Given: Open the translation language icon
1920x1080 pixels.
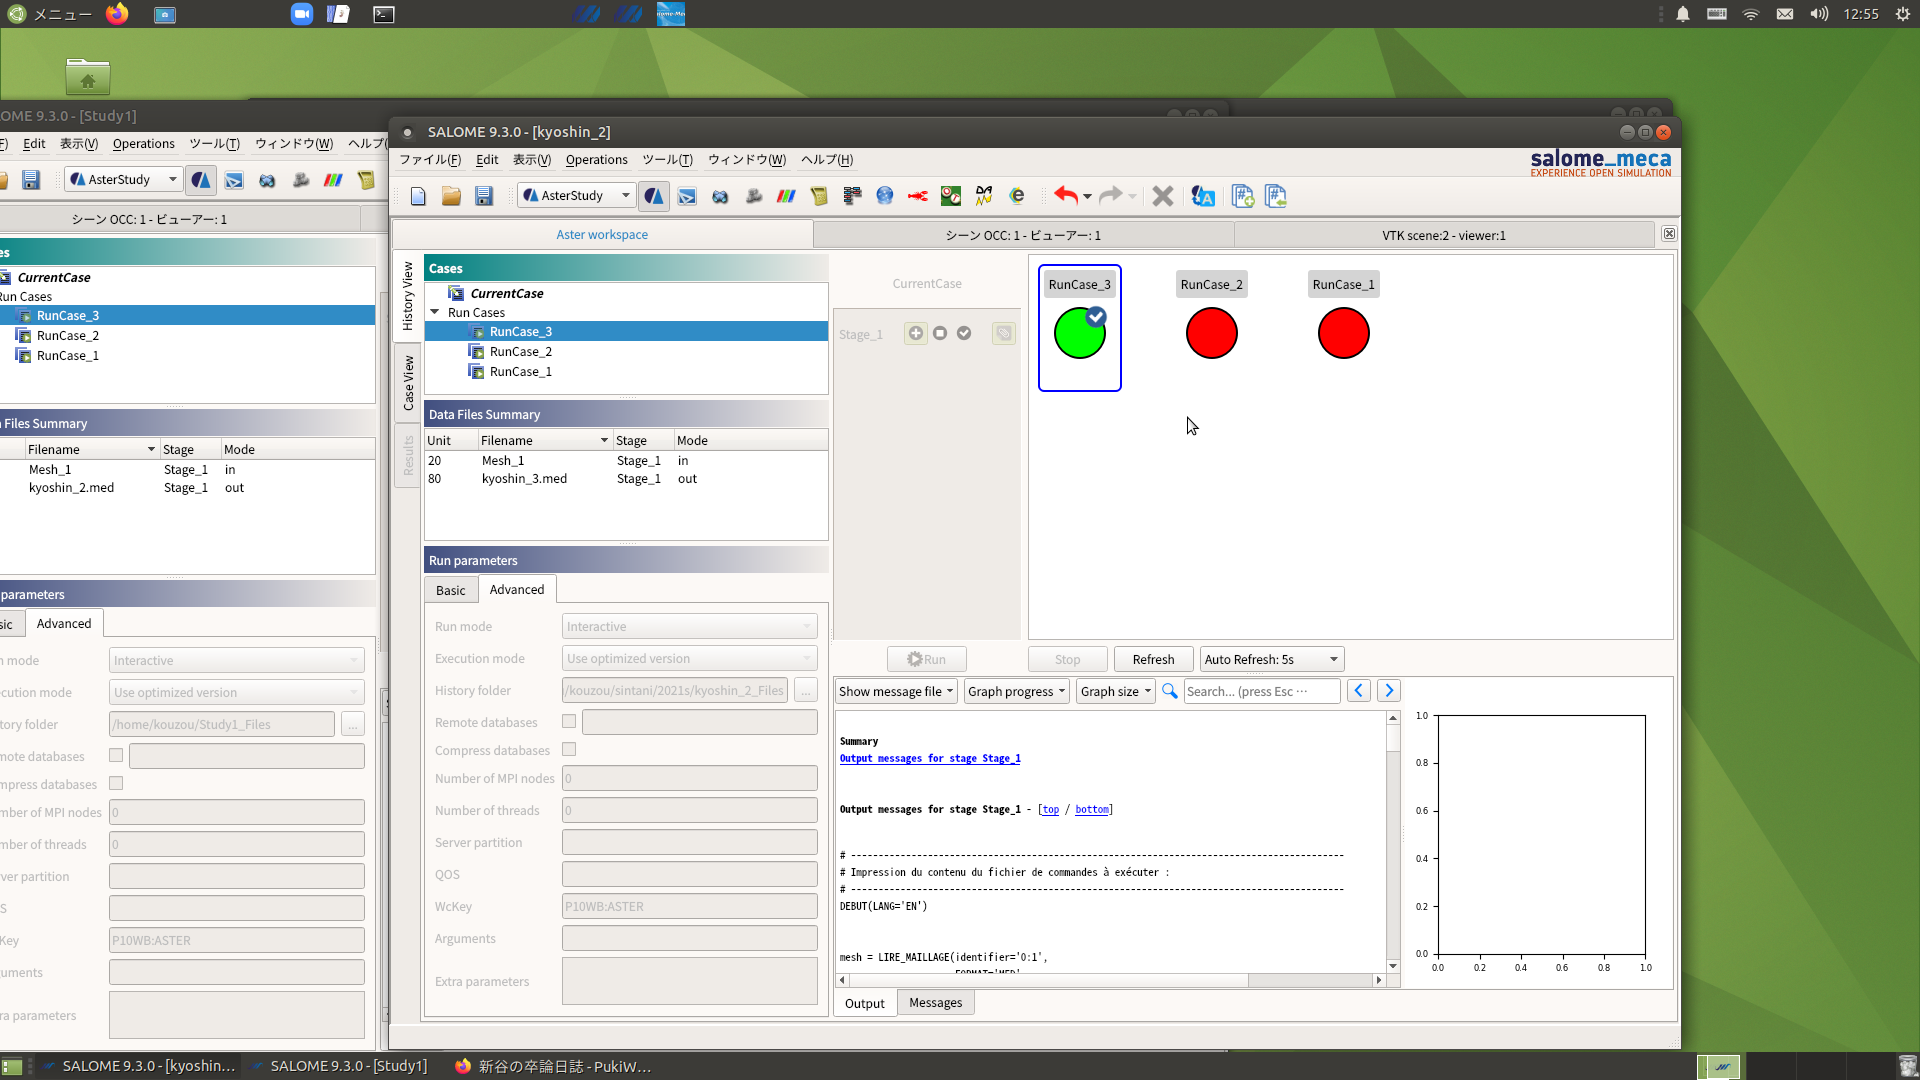Looking at the screenshot, I should [x=1203, y=196].
